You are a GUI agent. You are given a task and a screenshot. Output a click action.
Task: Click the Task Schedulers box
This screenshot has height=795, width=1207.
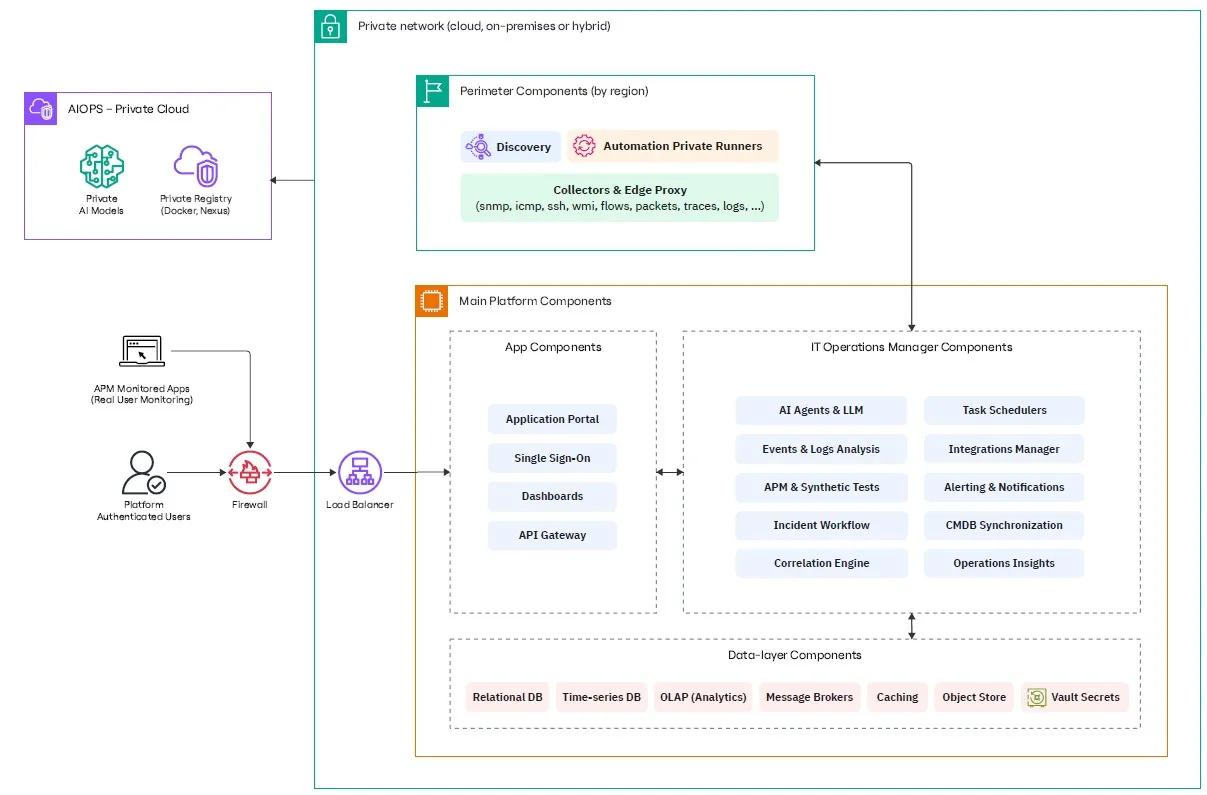(x=1004, y=411)
